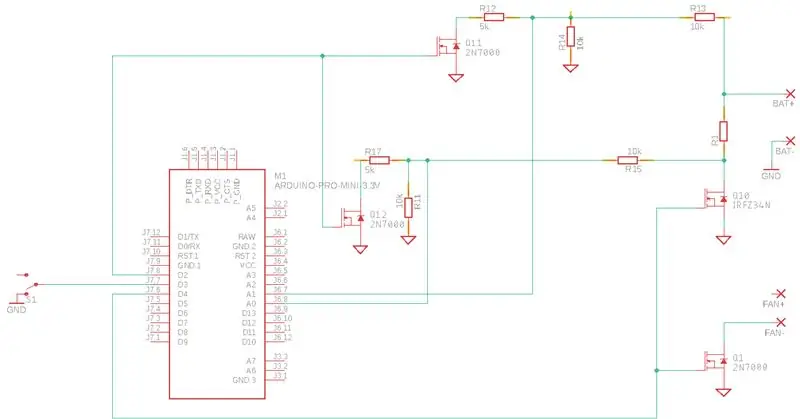The height and width of the screenshot is (419, 800).
Task: Click the Q10 IRFZ34N transistor symbol
Action: (x=716, y=199)
